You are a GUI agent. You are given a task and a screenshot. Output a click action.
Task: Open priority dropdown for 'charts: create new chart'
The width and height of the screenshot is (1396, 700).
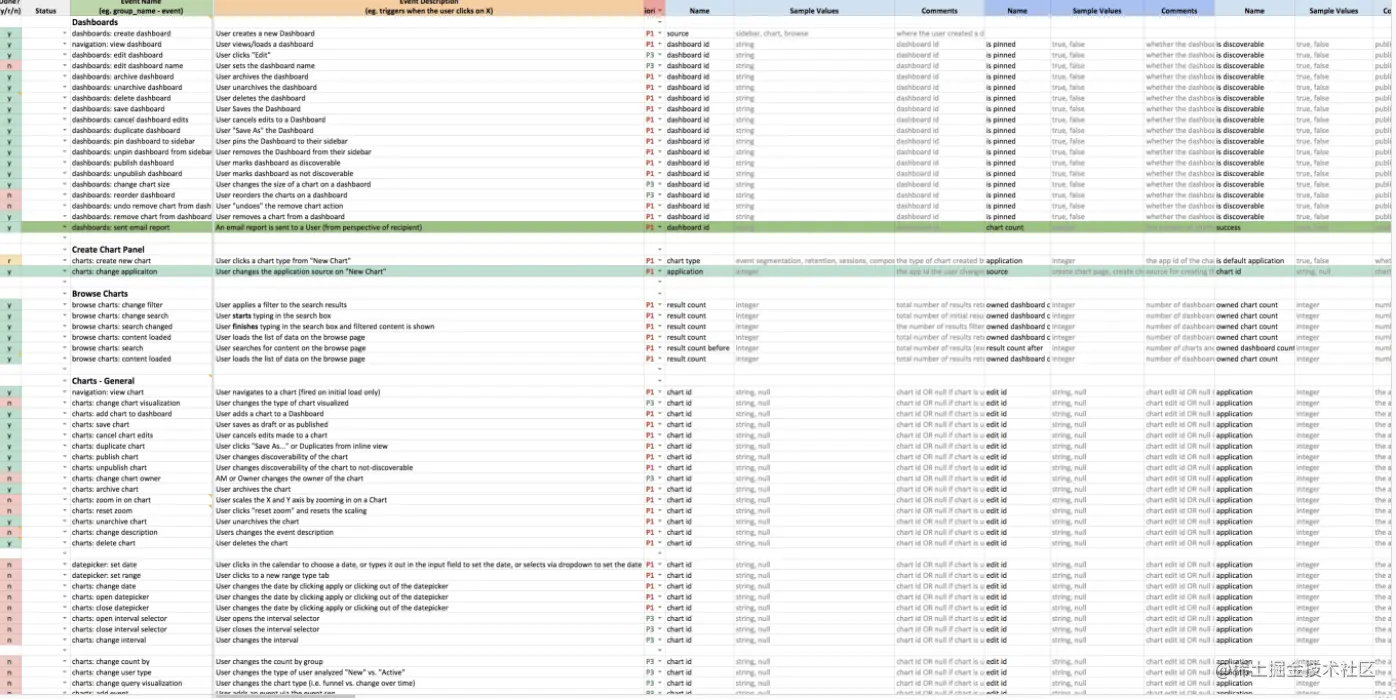660,261
